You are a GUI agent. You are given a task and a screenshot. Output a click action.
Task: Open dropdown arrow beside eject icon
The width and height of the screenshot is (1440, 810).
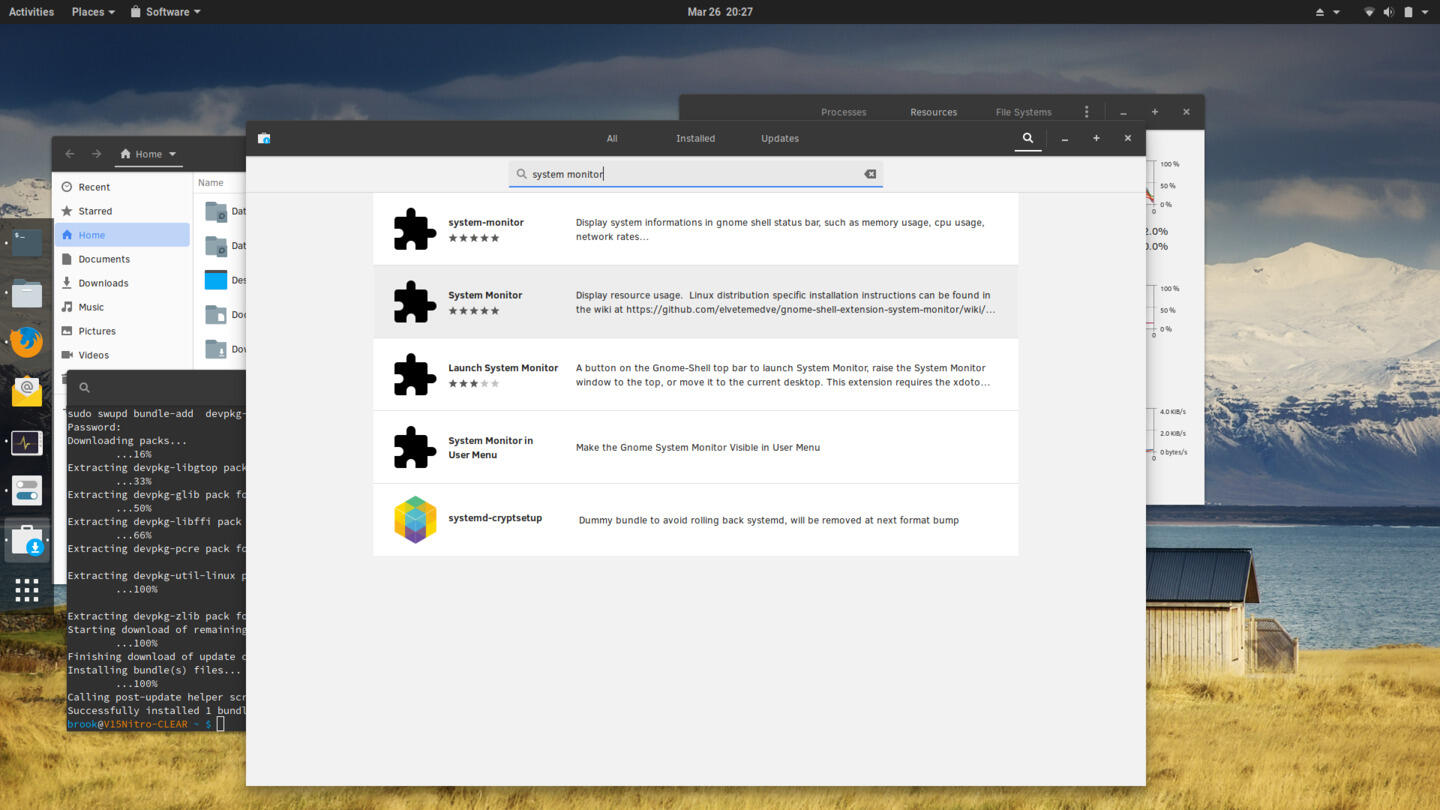[x=1336, y=12]
